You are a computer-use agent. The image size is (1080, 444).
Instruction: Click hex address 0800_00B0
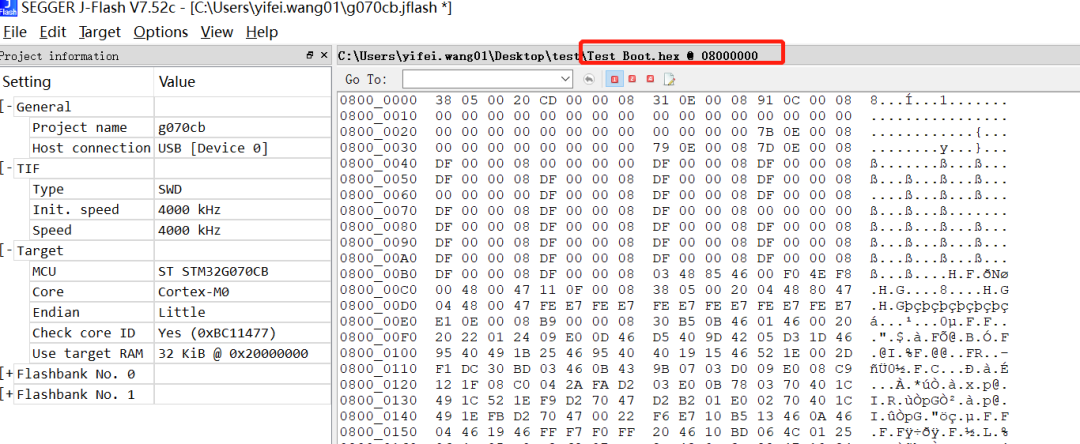click(379, 273)
